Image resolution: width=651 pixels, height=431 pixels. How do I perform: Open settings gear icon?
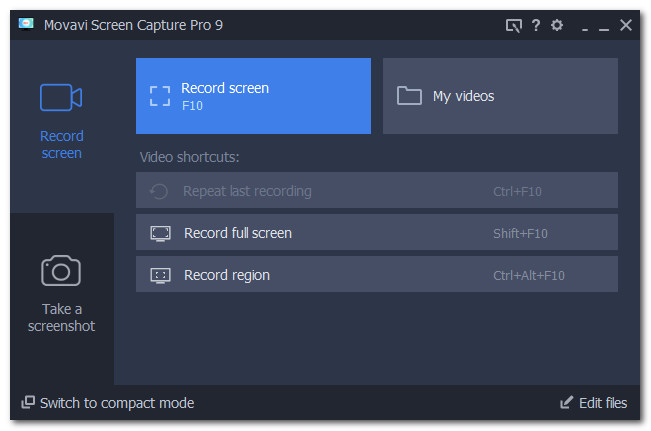click(x=557, y=25)
